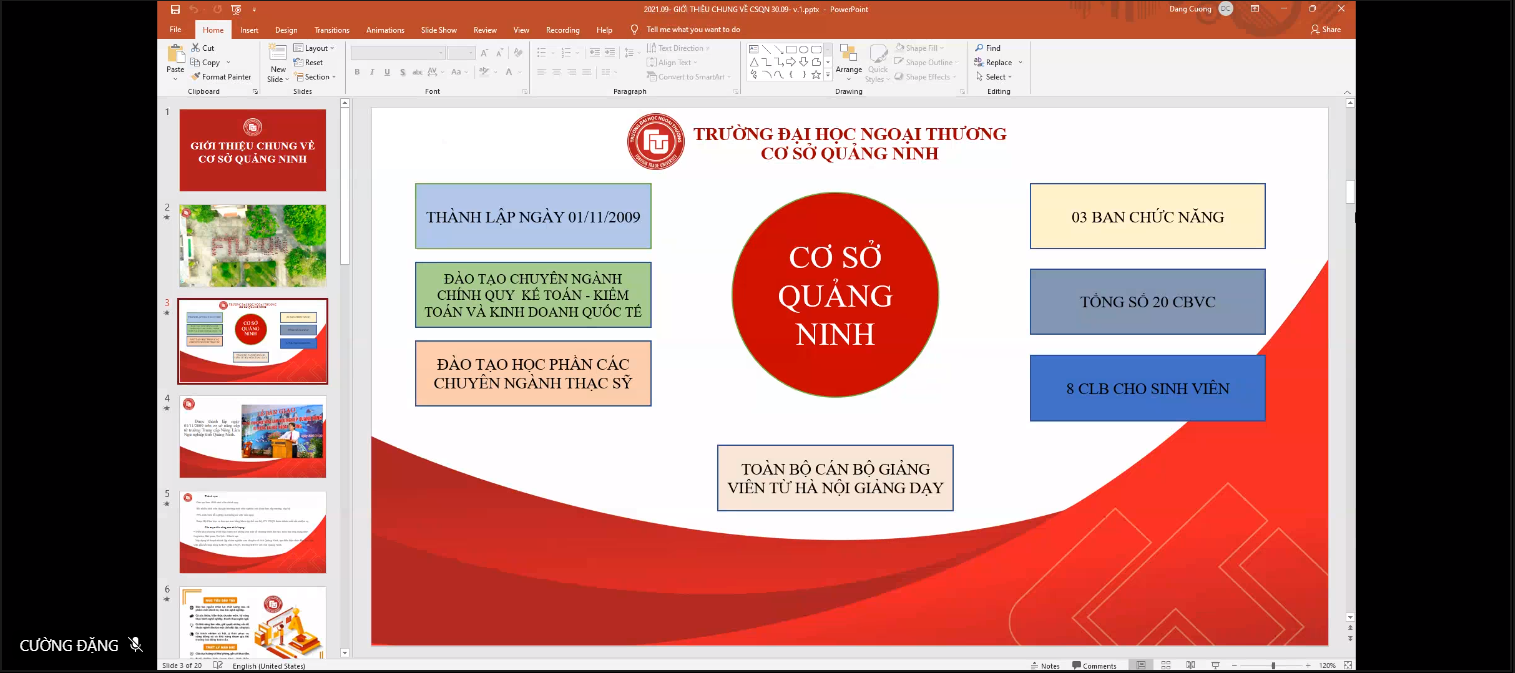Open the Text Direction dropdown

pyautogui.click(x=679, y=48)
